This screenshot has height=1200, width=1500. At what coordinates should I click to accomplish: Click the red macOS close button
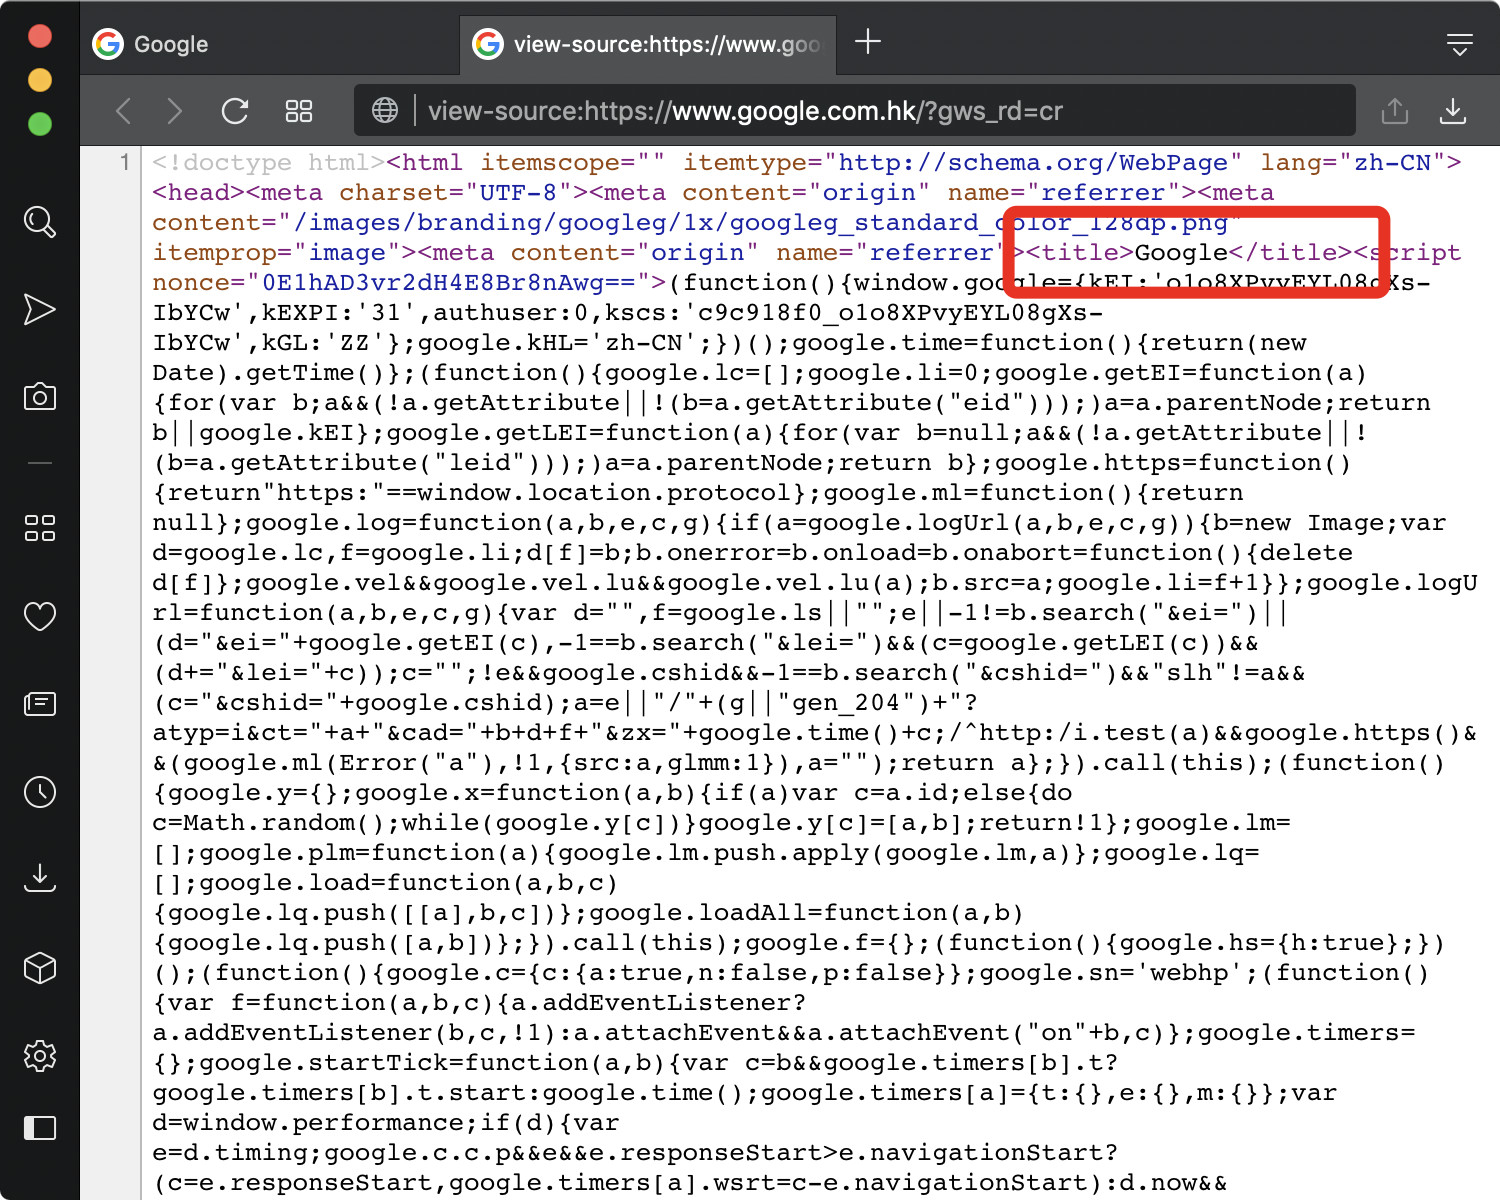(x=40, y=36)
